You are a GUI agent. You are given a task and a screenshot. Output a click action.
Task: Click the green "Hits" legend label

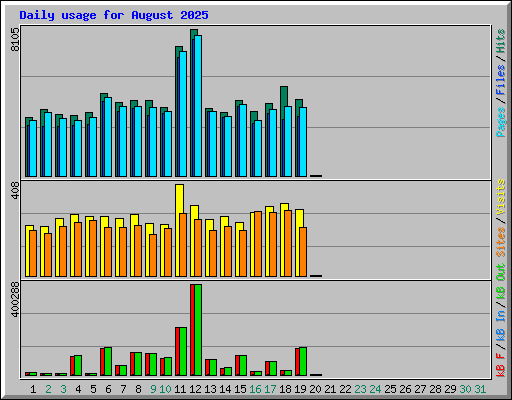point(501,41)
